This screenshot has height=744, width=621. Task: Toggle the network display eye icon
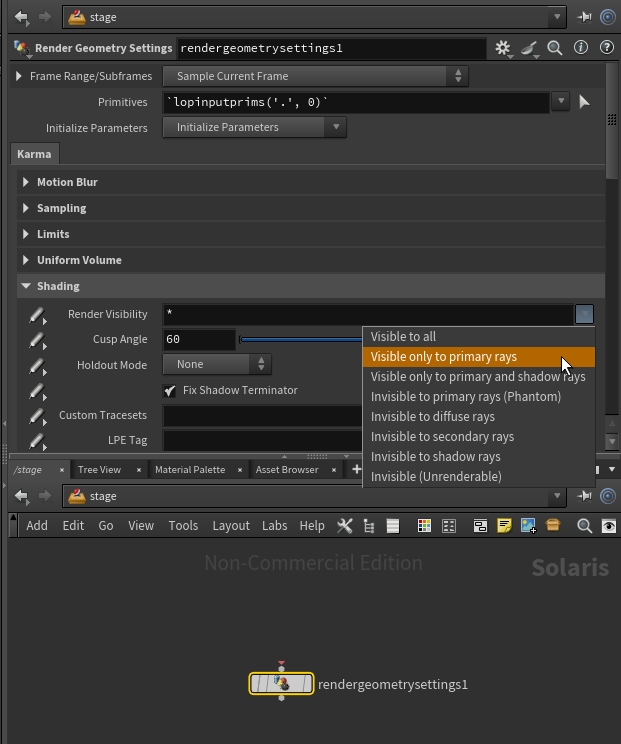609,526
